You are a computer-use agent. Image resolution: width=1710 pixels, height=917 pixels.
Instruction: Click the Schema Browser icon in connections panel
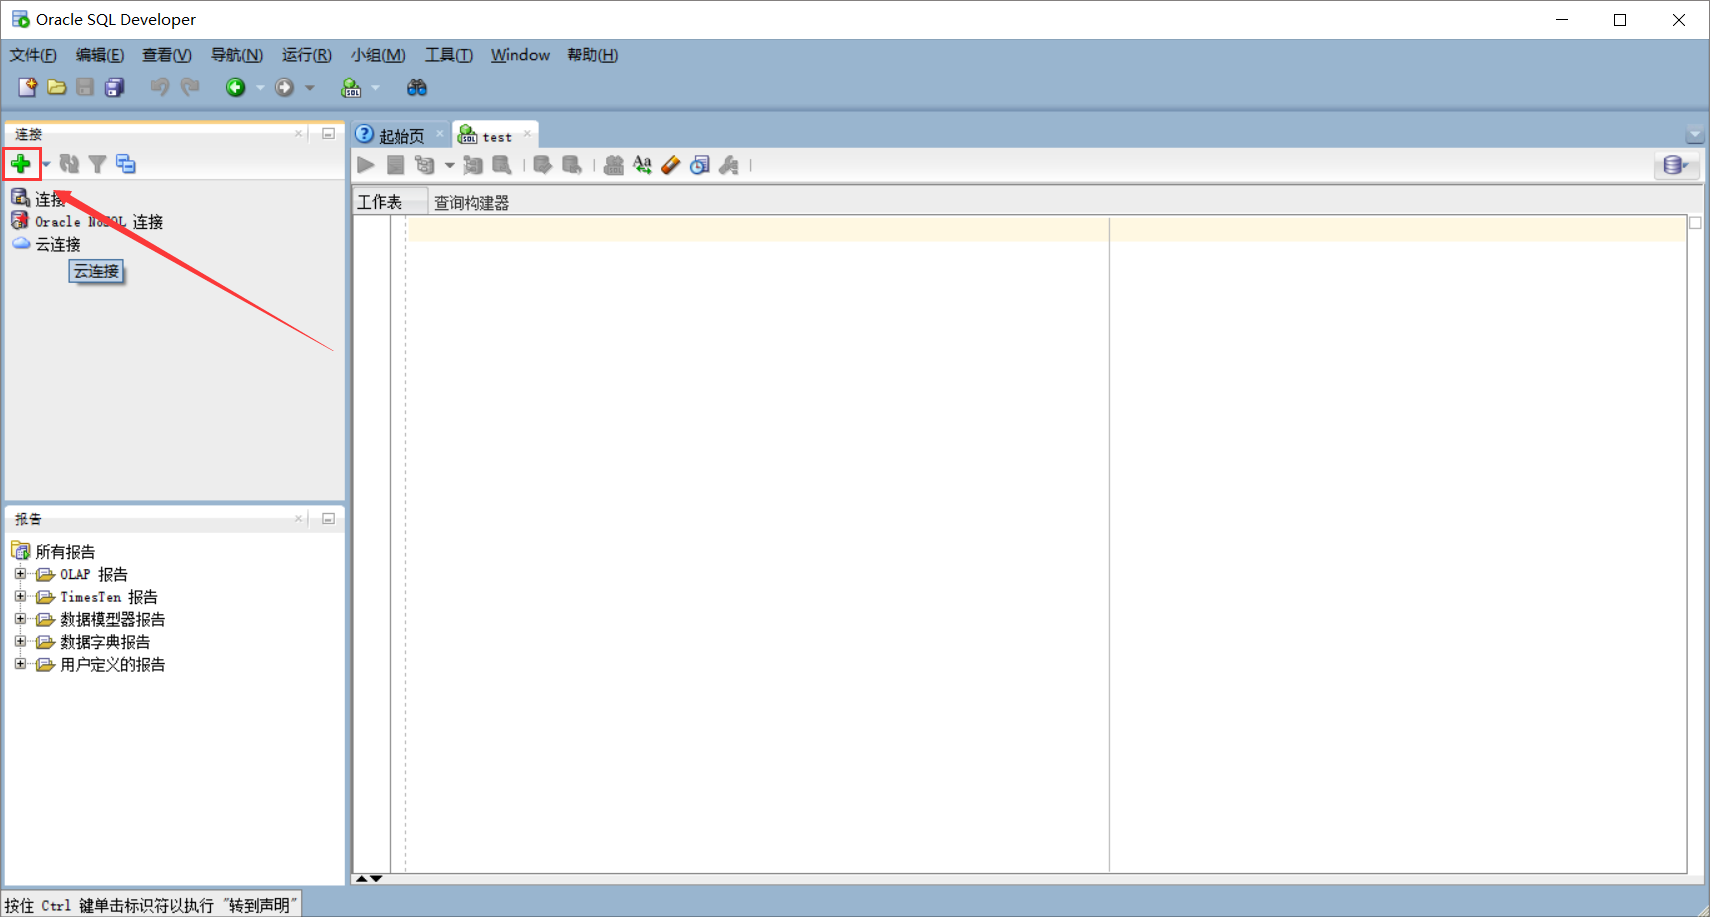(x=126, y=163)
